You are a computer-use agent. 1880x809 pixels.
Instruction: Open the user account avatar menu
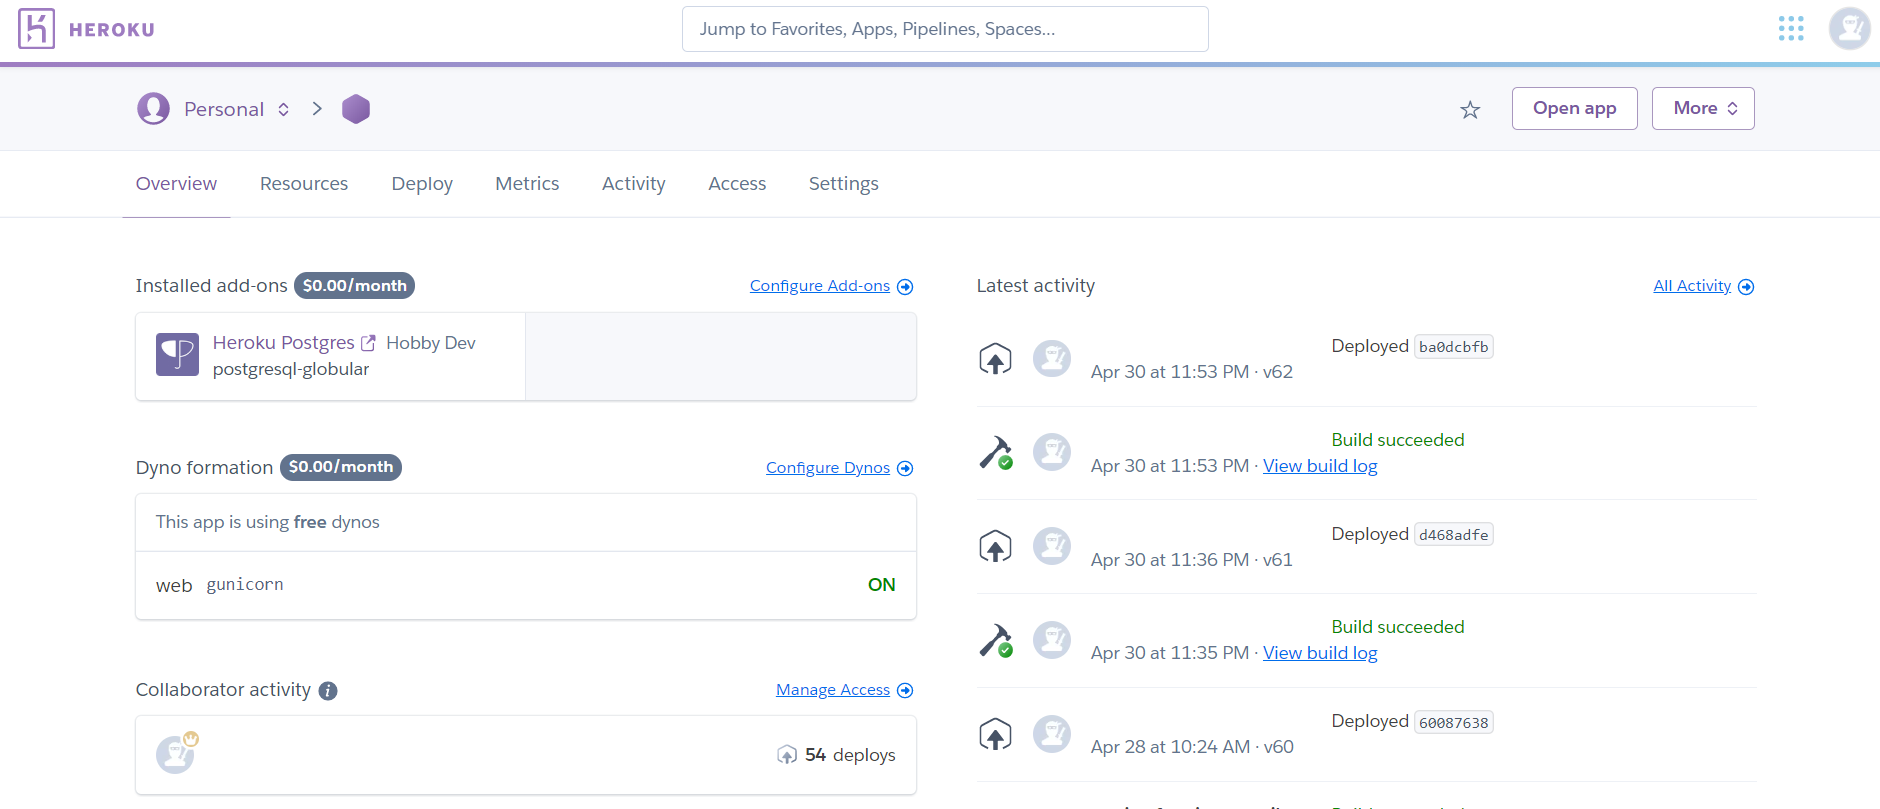[x=1849, y=29]
